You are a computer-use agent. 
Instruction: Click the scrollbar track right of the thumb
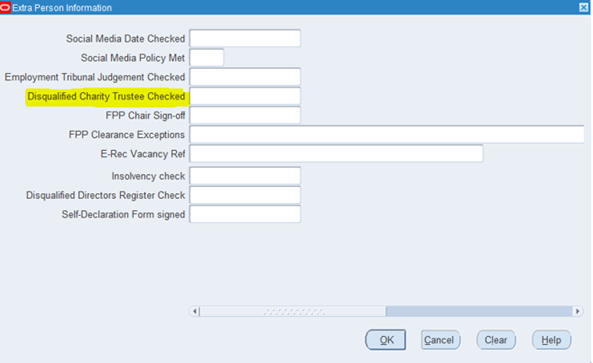point(479,311)
